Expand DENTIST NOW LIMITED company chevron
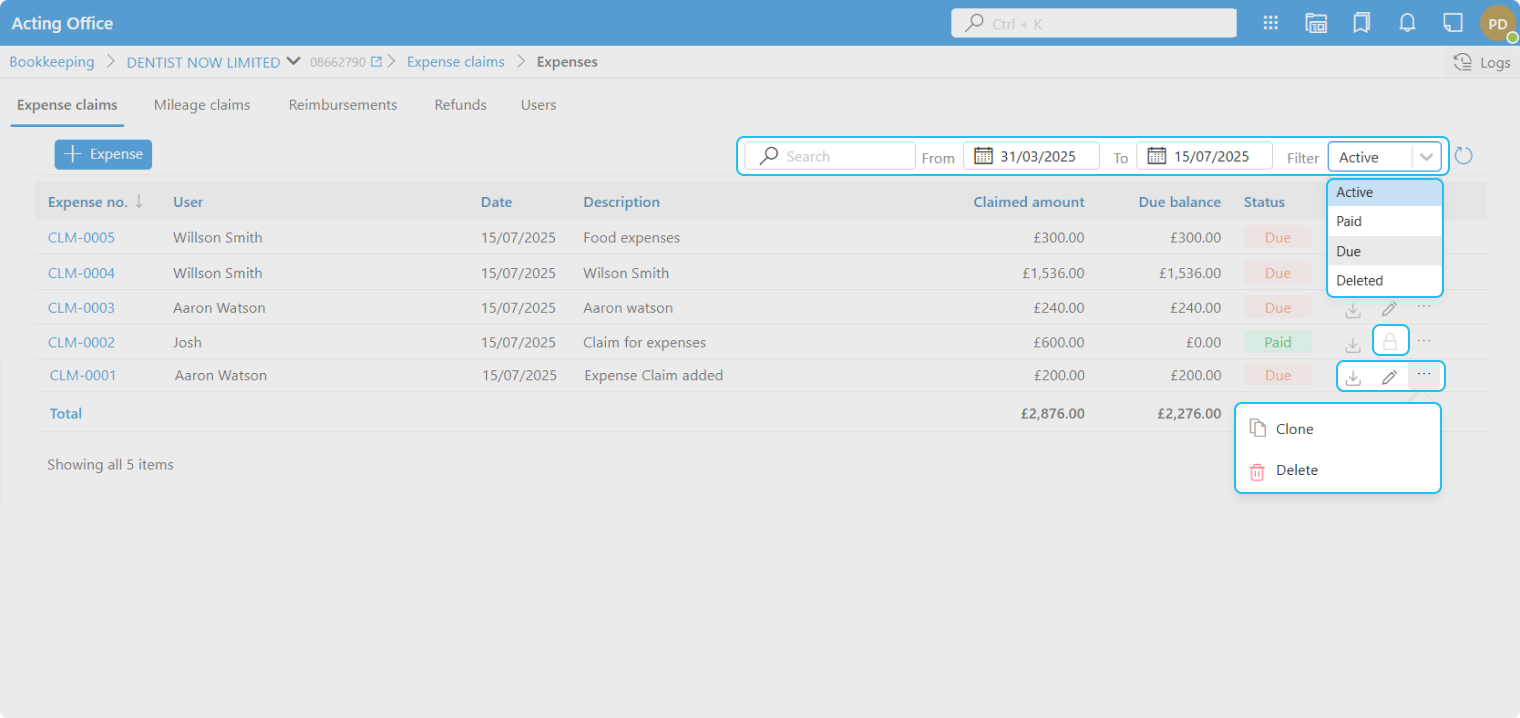The image size is (1520, 718). pos(293,61)
